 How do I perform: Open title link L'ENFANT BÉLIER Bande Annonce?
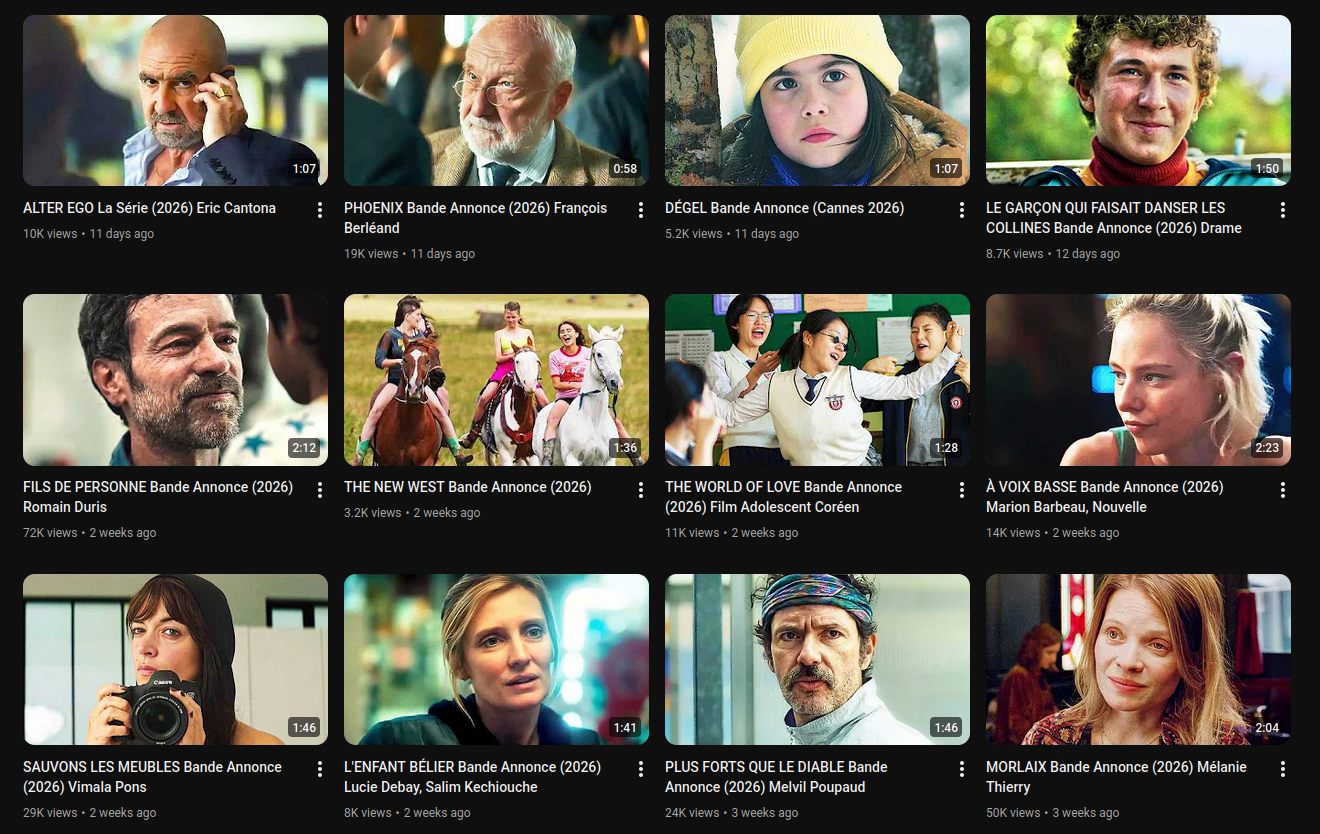pos(472,777)
